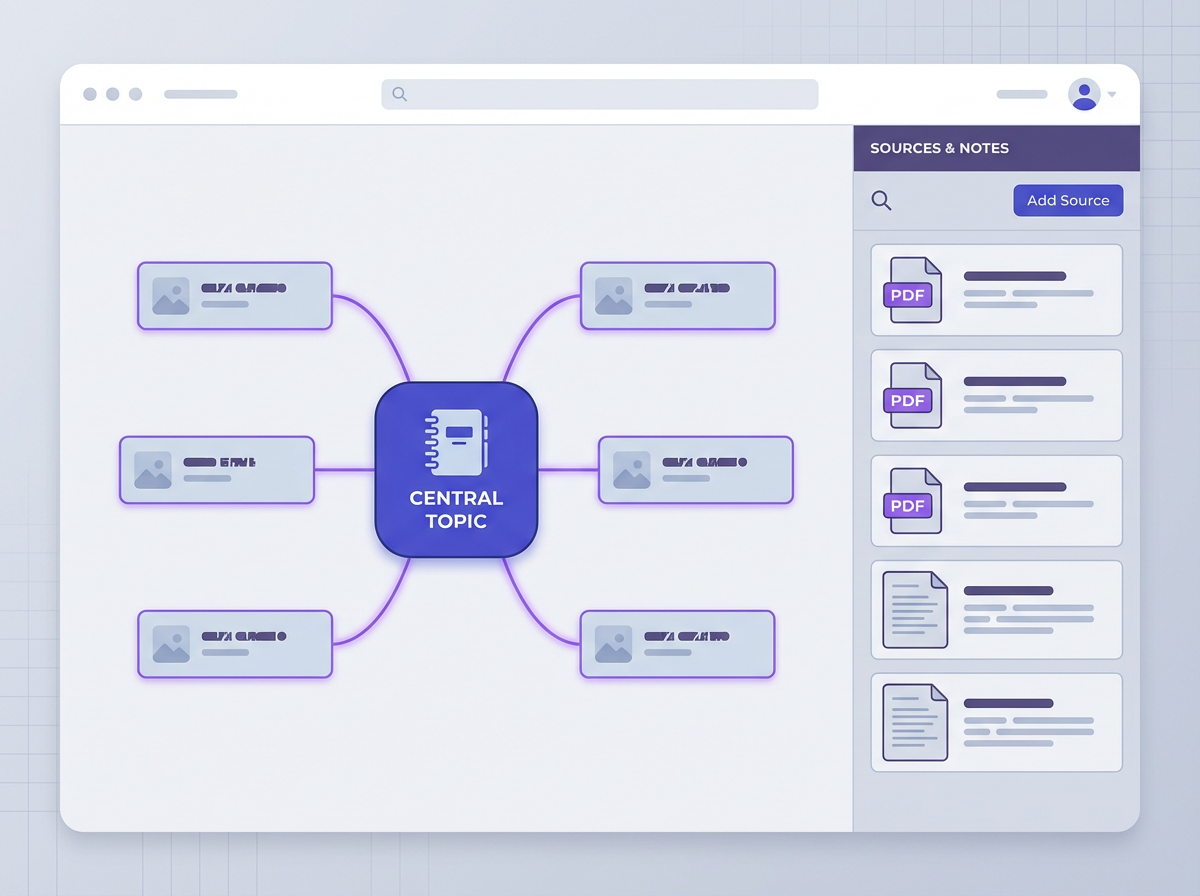Open the second PDF source entry in the sidebar
The image size is (1200, 896).
[x=996, y=394]
